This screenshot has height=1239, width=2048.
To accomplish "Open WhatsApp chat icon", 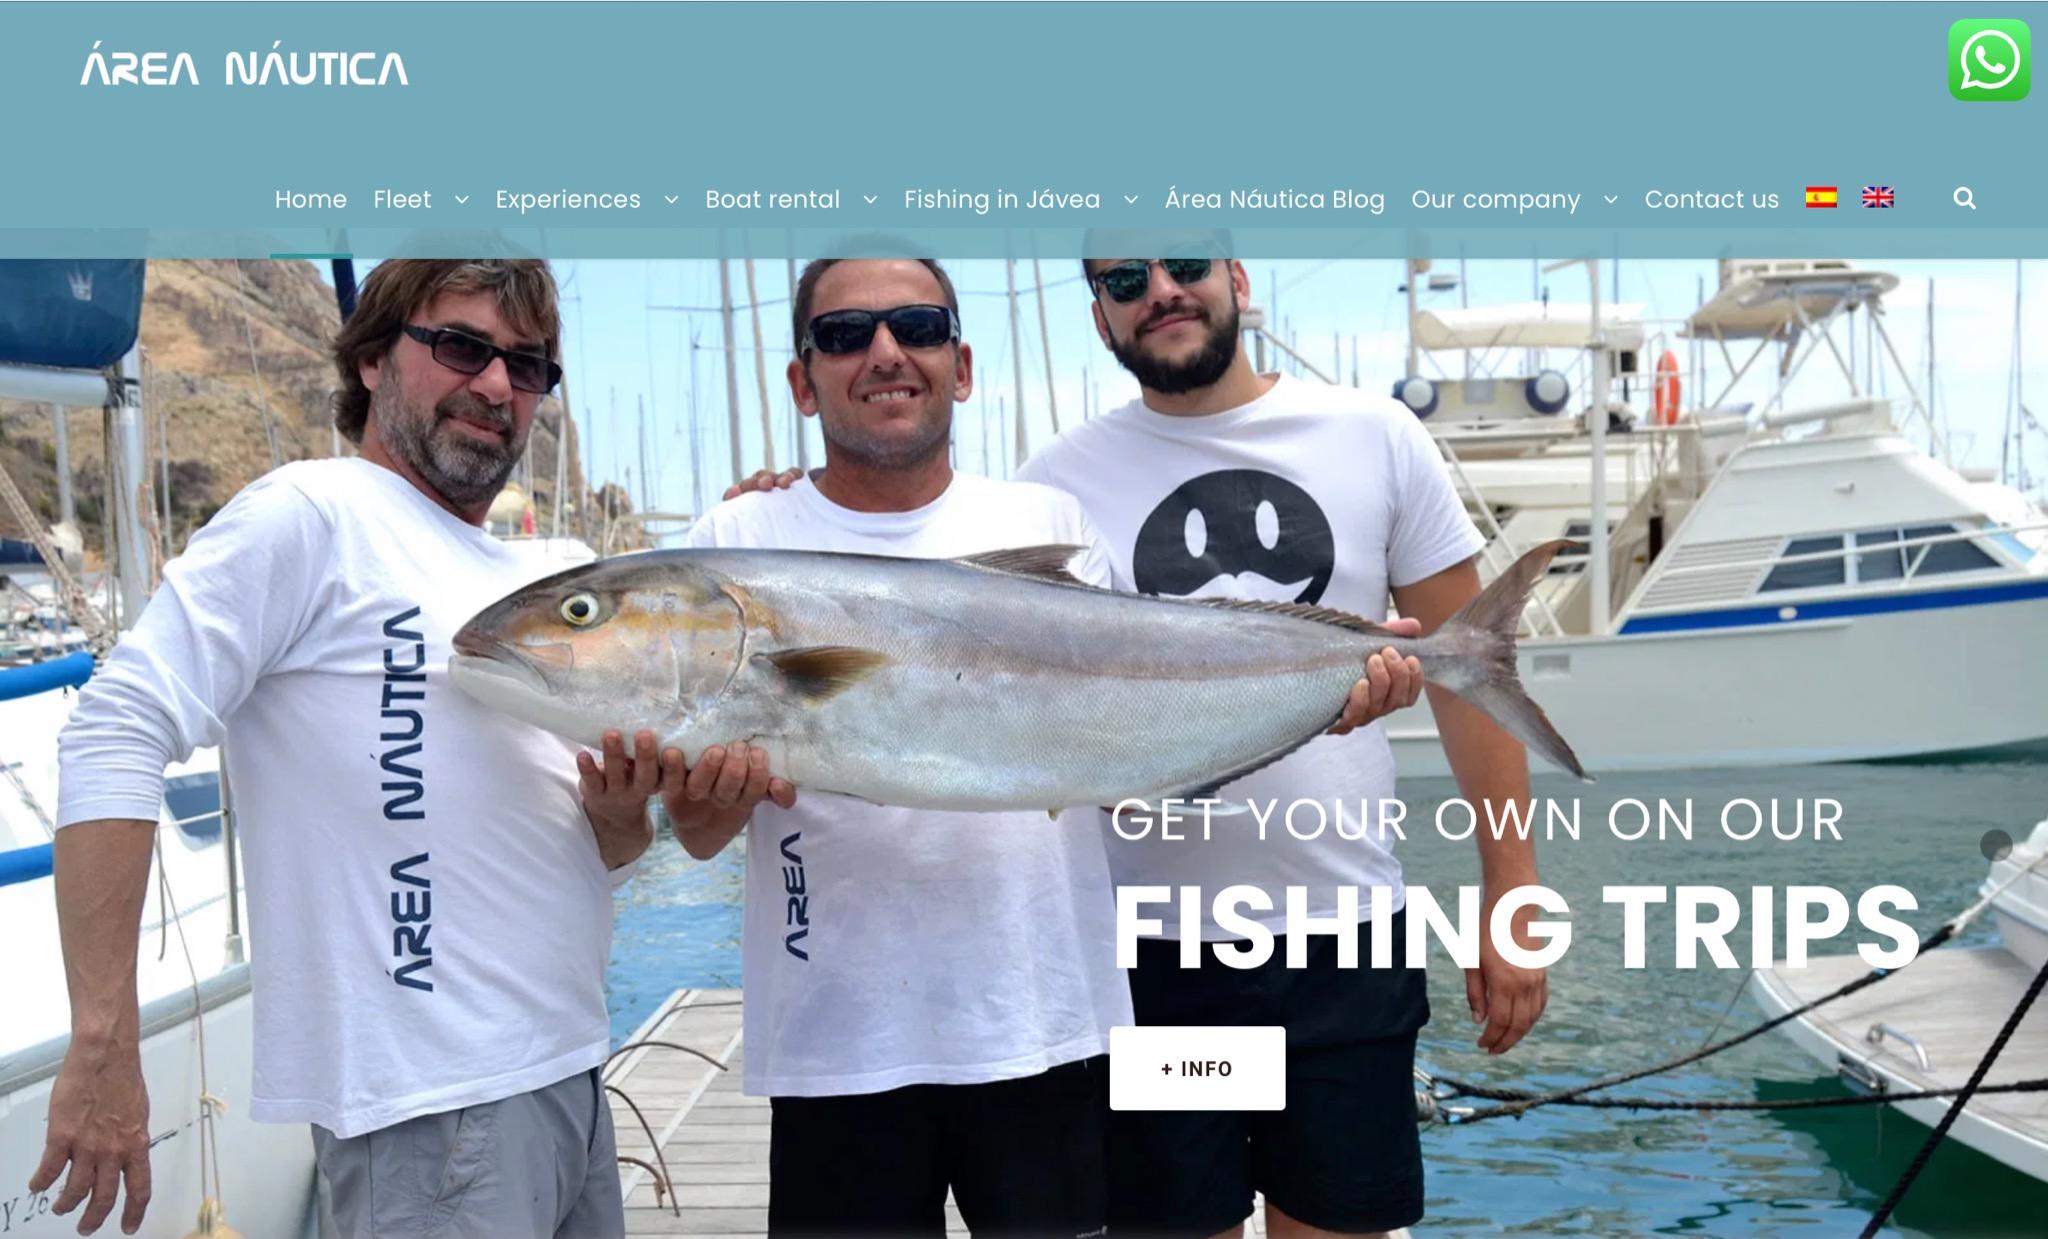I will click(x=1988, y=60).
